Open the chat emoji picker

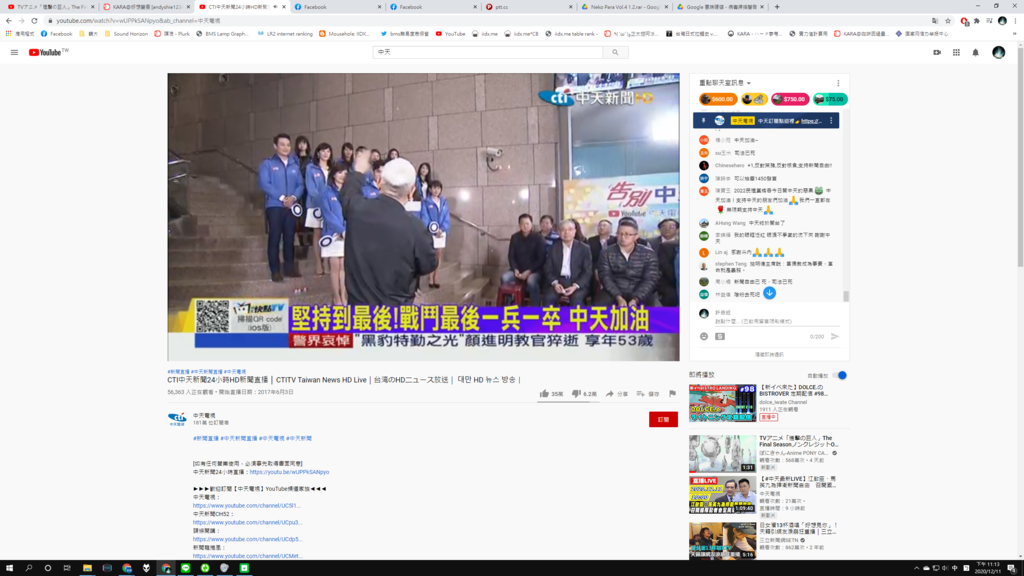[703, 336]
